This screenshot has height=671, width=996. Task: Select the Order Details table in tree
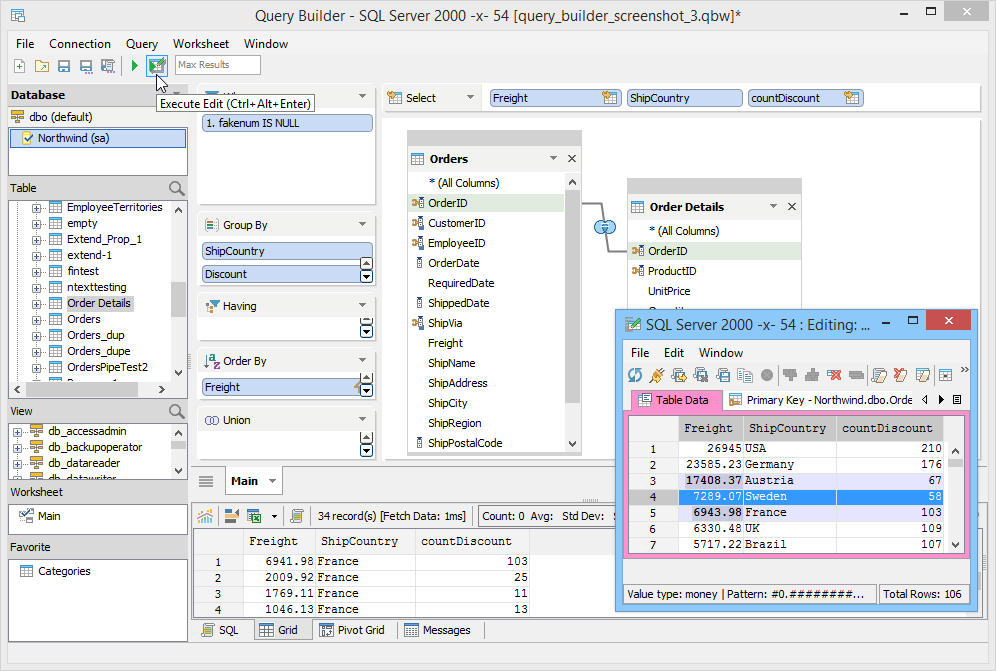click(99, 303)
